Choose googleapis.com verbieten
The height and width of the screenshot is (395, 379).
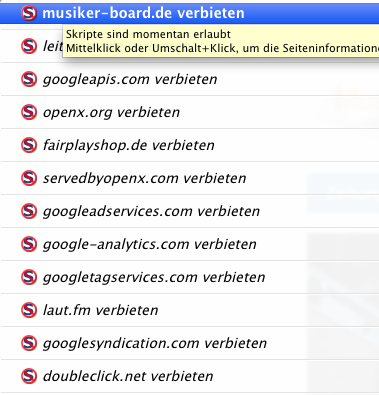[189, 79]
